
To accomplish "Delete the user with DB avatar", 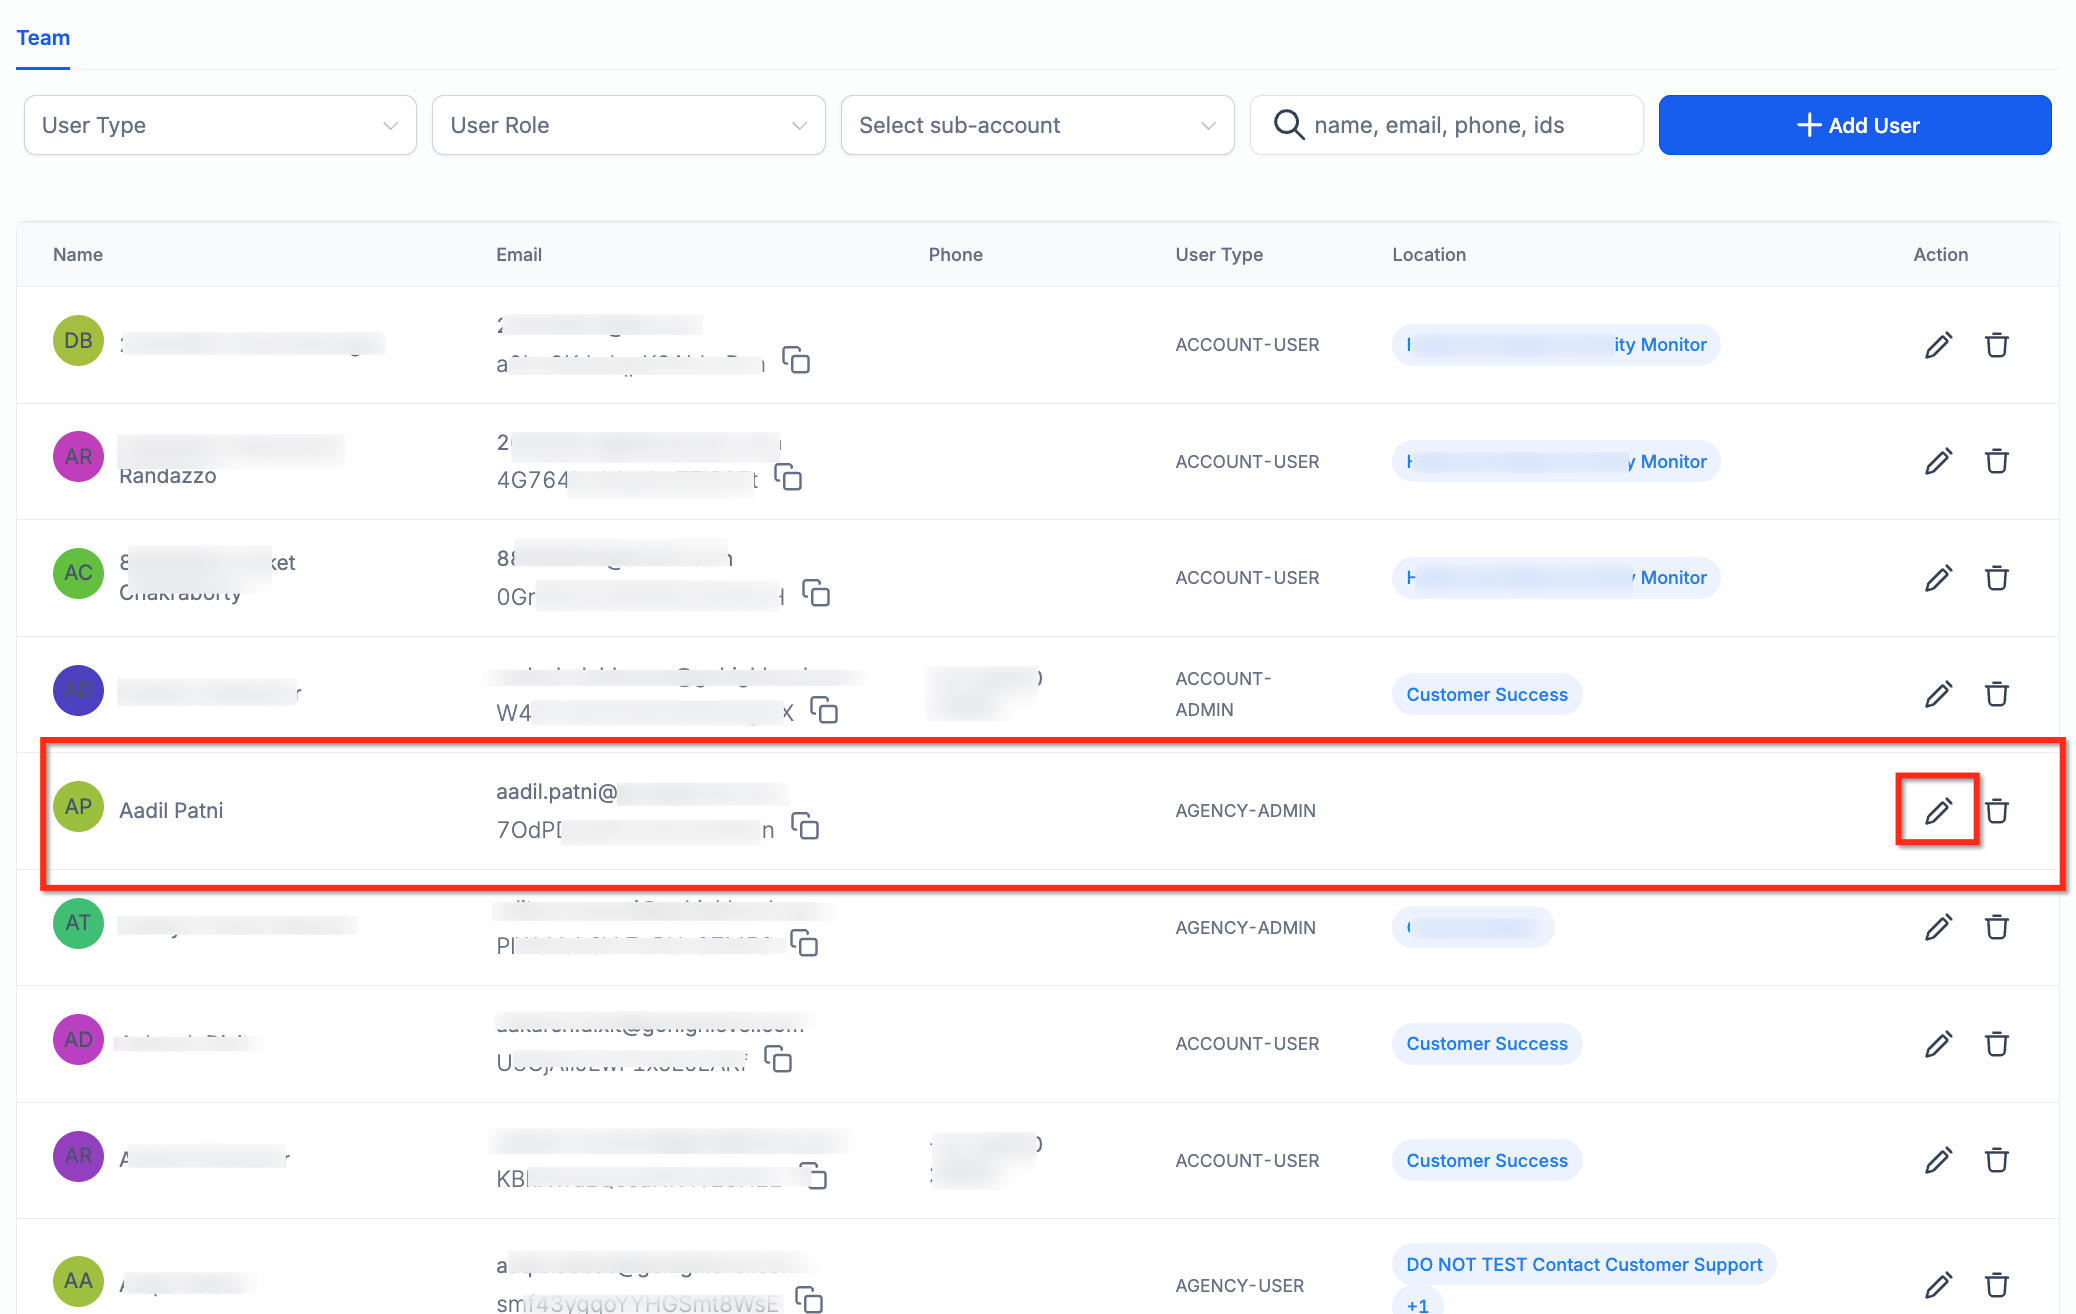I will pyautogui.click(x=1997, y=345).
